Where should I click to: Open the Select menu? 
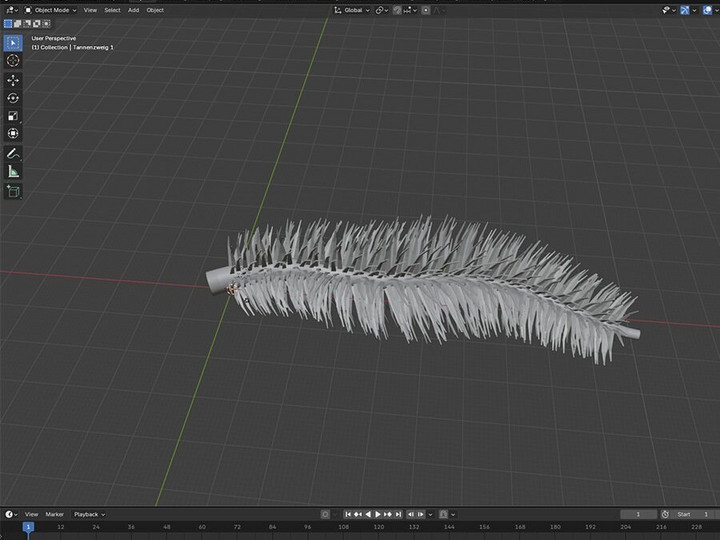click(x=112, y=10)
